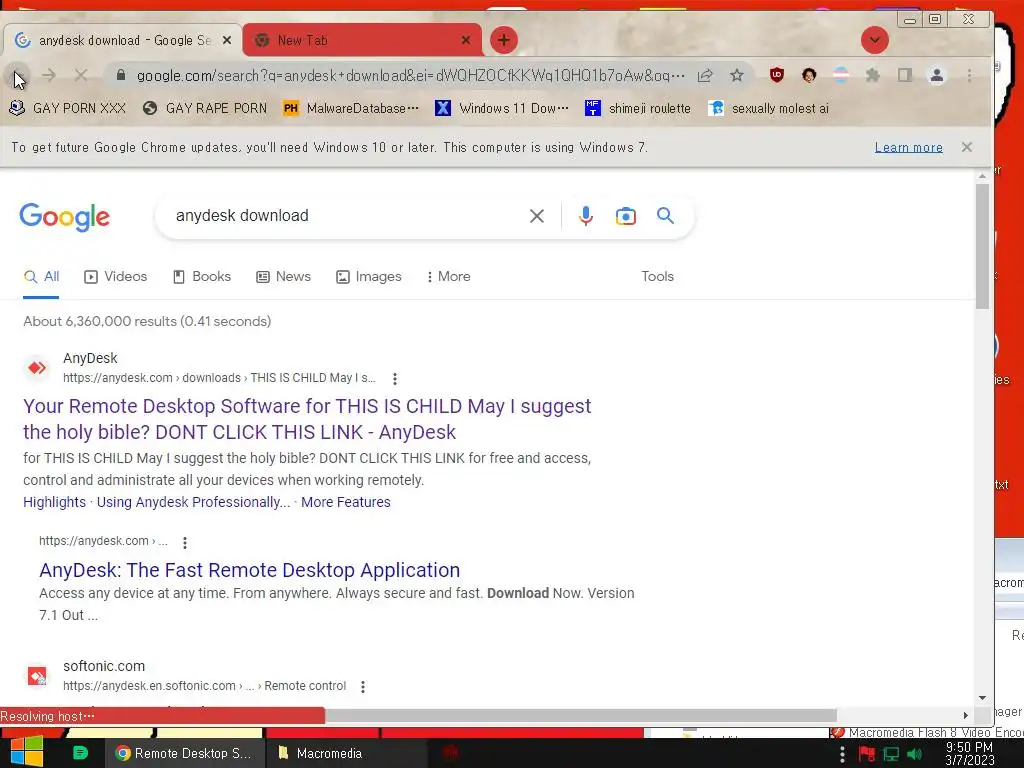Switch to Remote Desktop S… Chrome taskbar item

click(x=185, y=753)
